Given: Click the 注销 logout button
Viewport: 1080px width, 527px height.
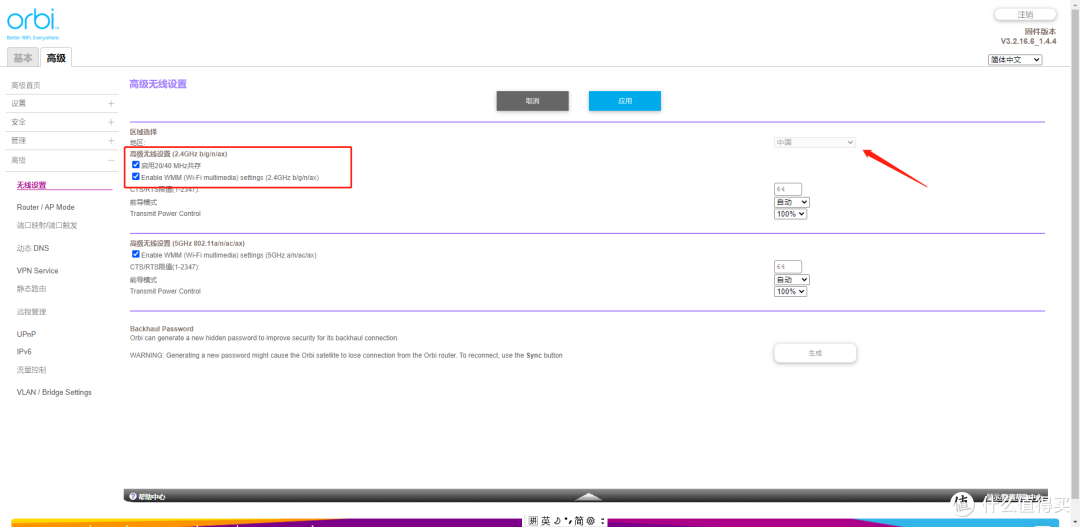Looking at the screenshot, I should coord(1025,14).
